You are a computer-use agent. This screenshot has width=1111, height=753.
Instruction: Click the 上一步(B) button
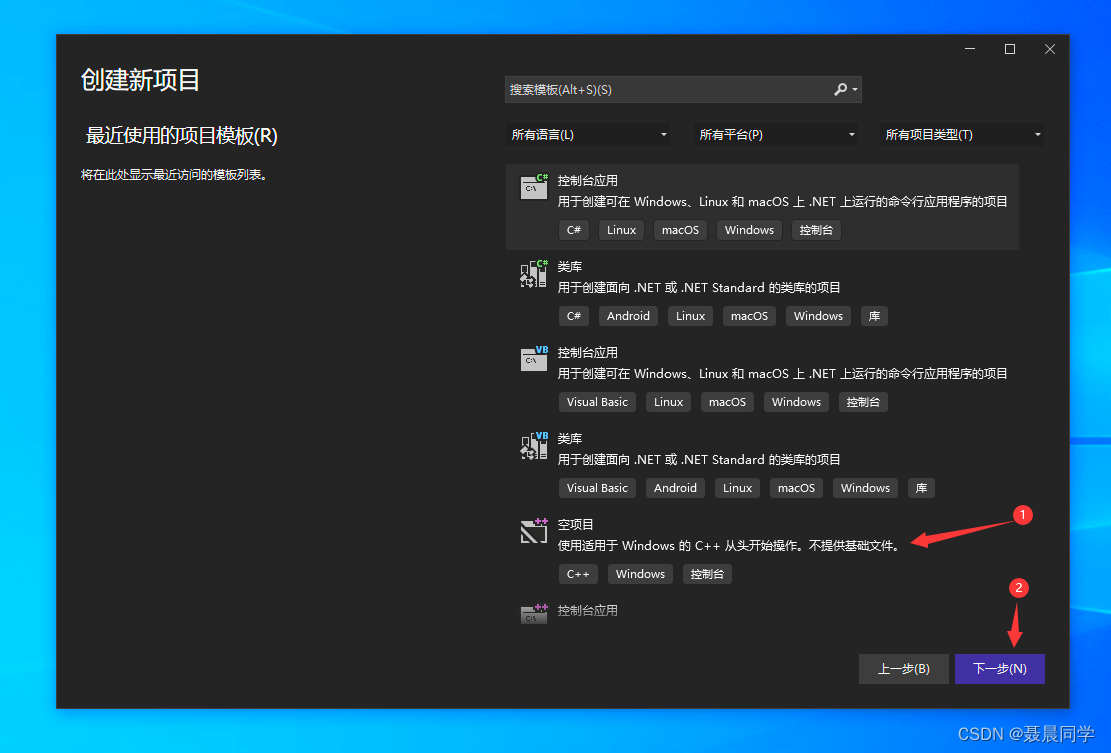pyautogui.click(x=903, y=668)
